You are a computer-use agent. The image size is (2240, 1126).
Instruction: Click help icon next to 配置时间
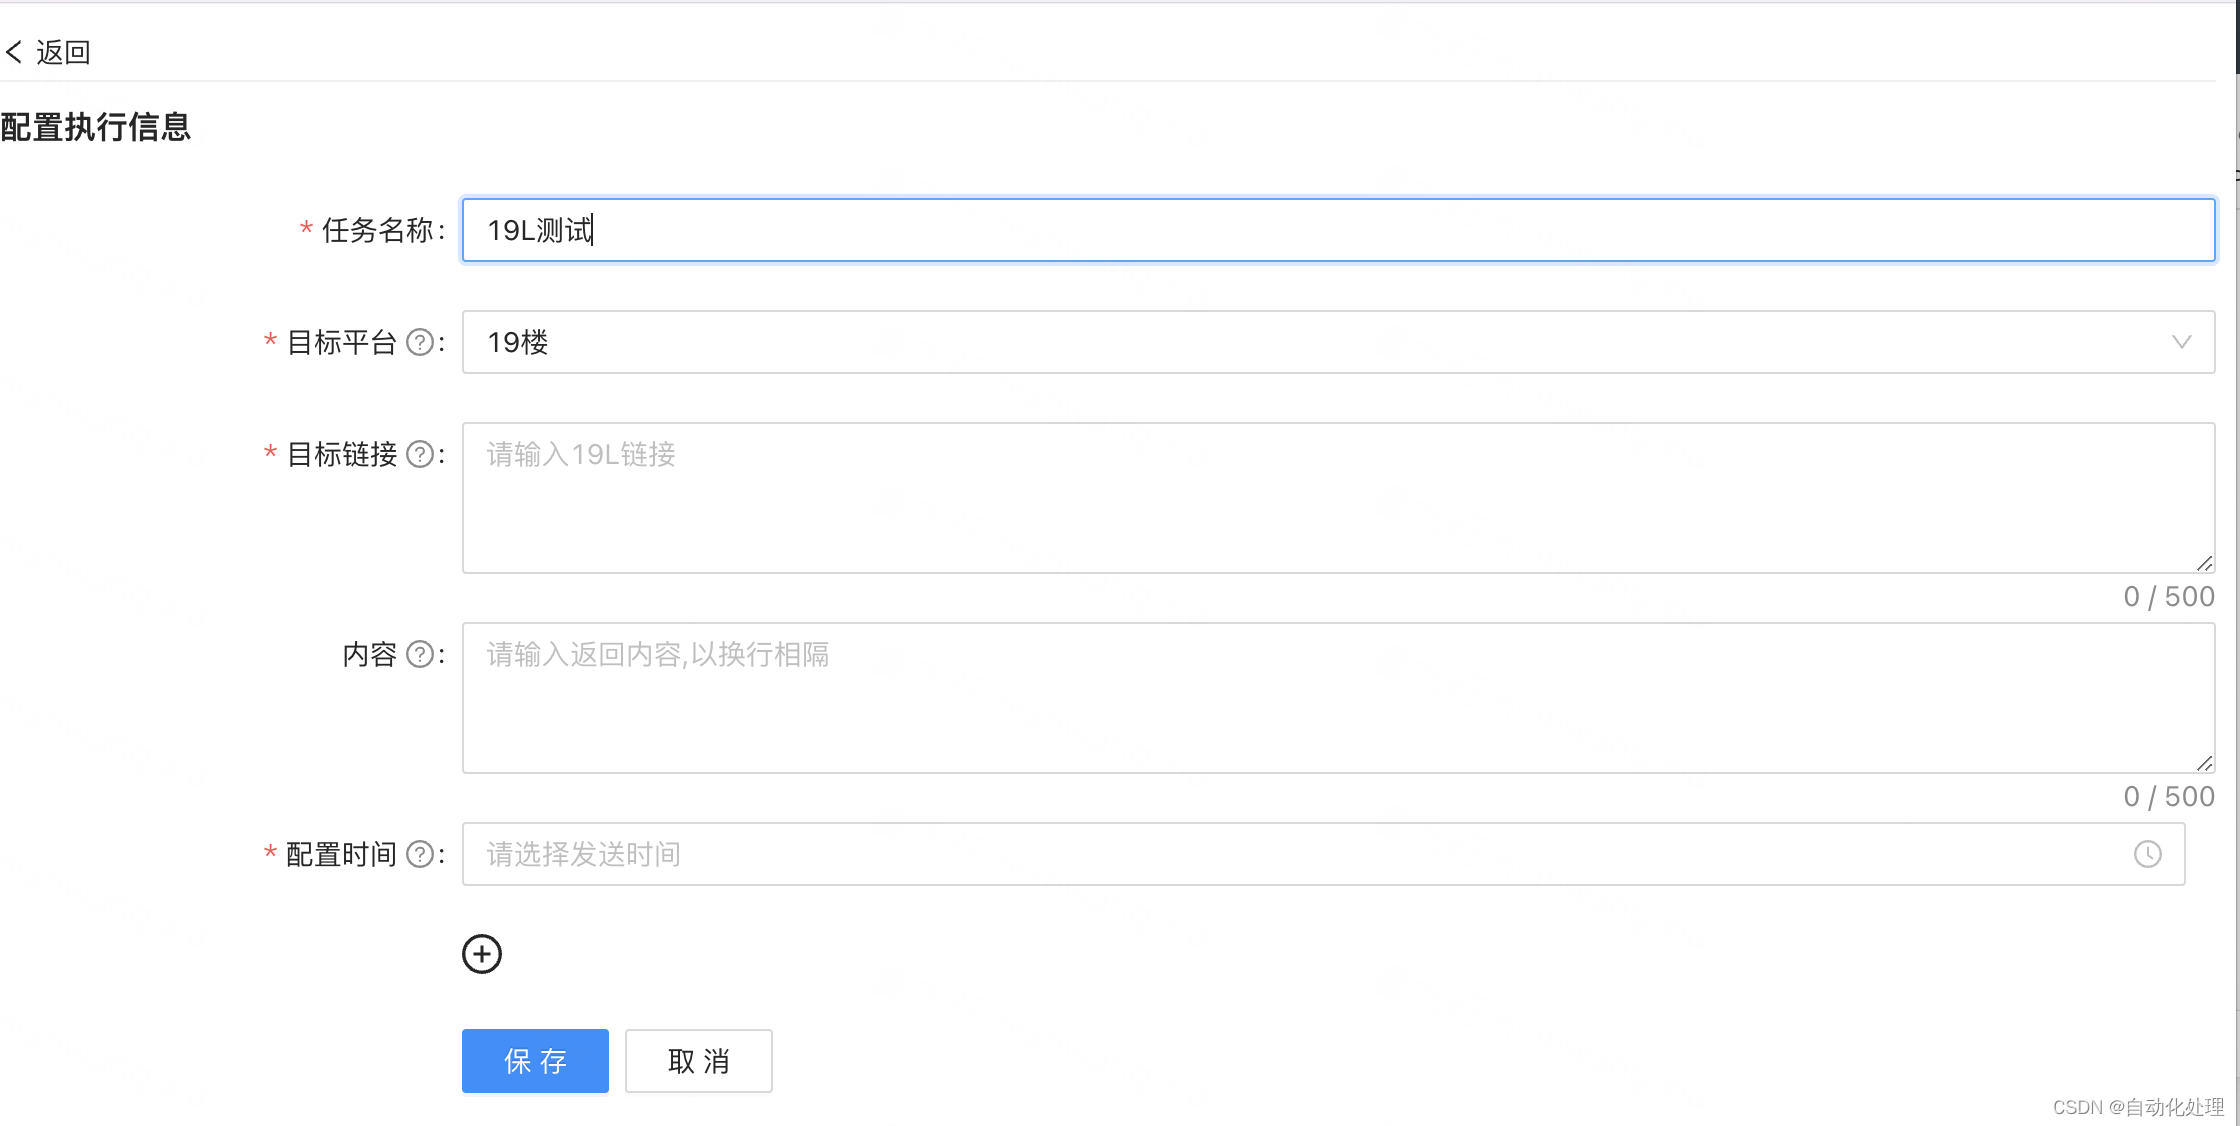421,855
